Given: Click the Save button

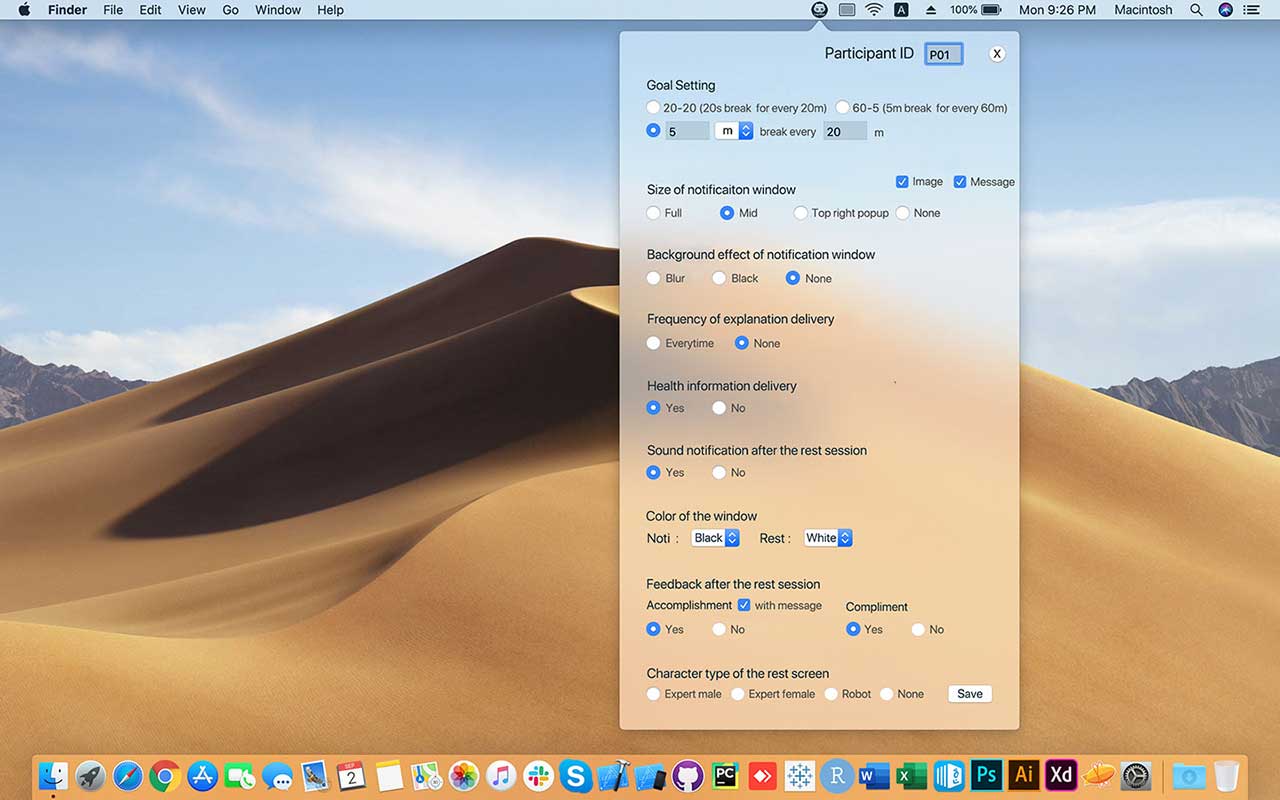Looking at the screenshot, I should [970, 694].
